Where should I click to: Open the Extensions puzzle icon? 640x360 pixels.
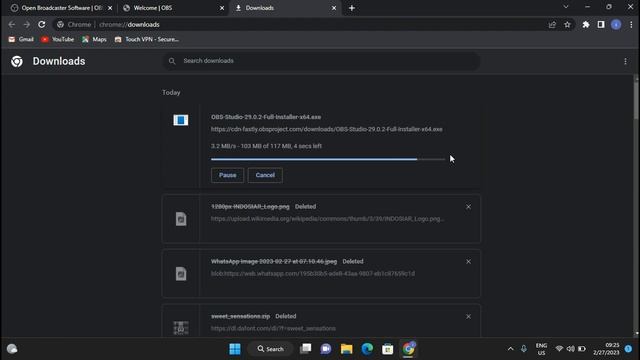586,24
